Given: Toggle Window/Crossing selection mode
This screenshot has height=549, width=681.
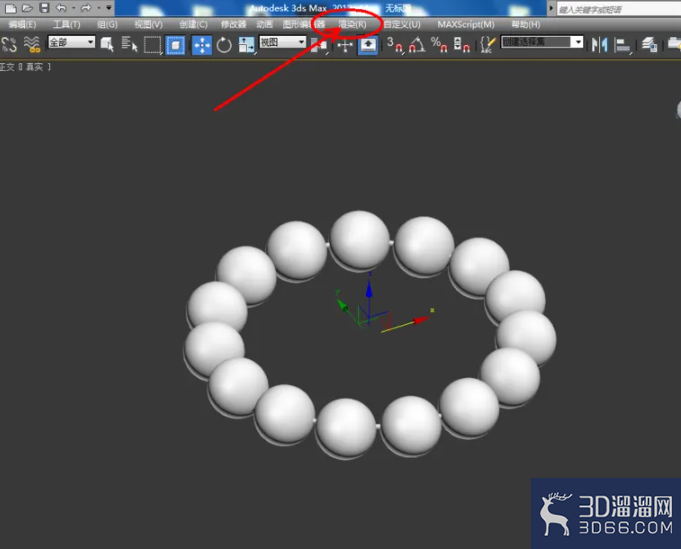Looking at the screenshot, I should click(175, 45).
